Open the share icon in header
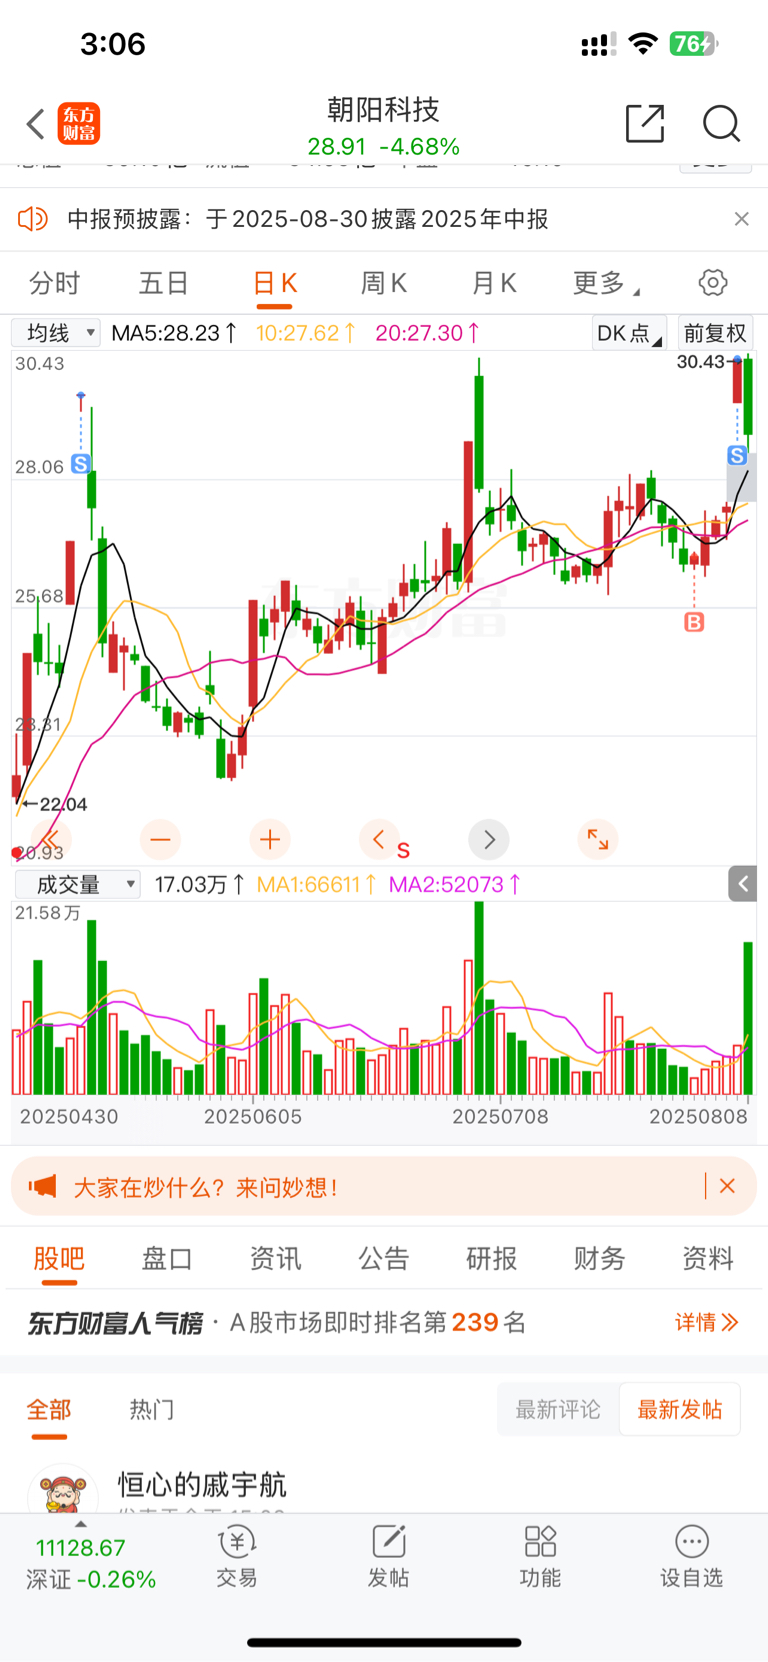The width and height of the screenshot is (768, 1662). [644, 123]
